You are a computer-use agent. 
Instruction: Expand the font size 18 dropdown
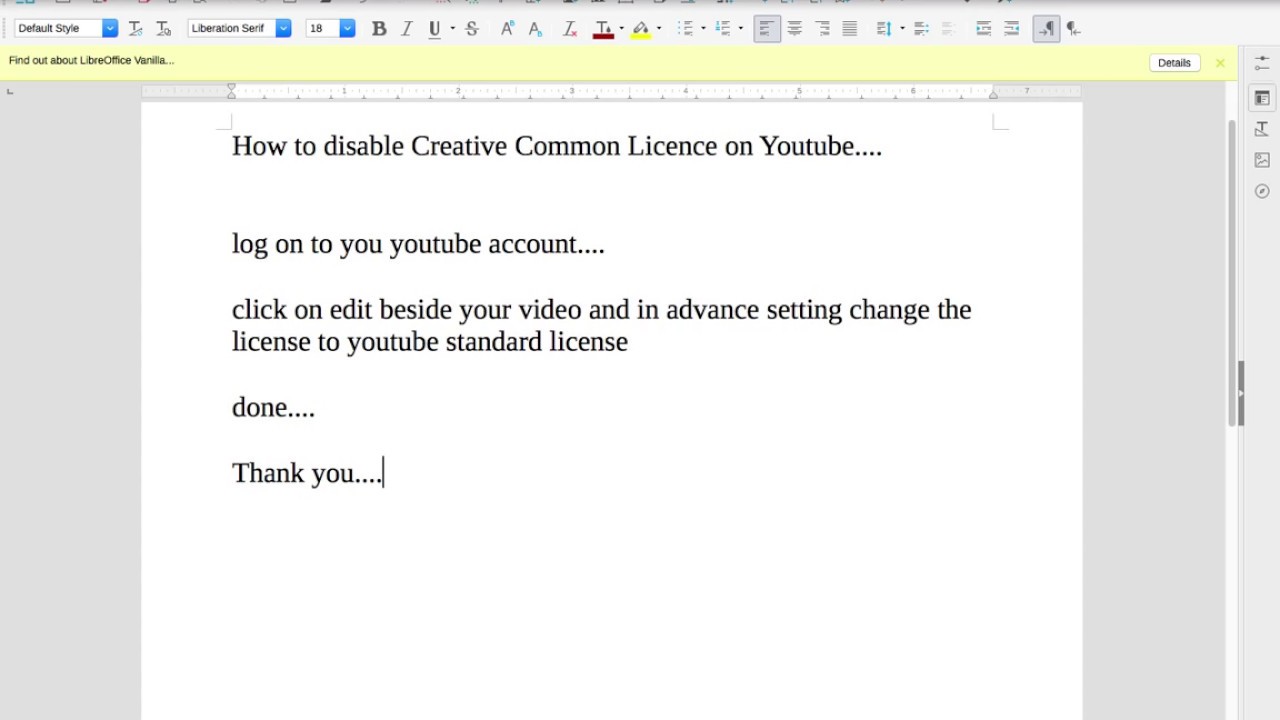(347, 29)
